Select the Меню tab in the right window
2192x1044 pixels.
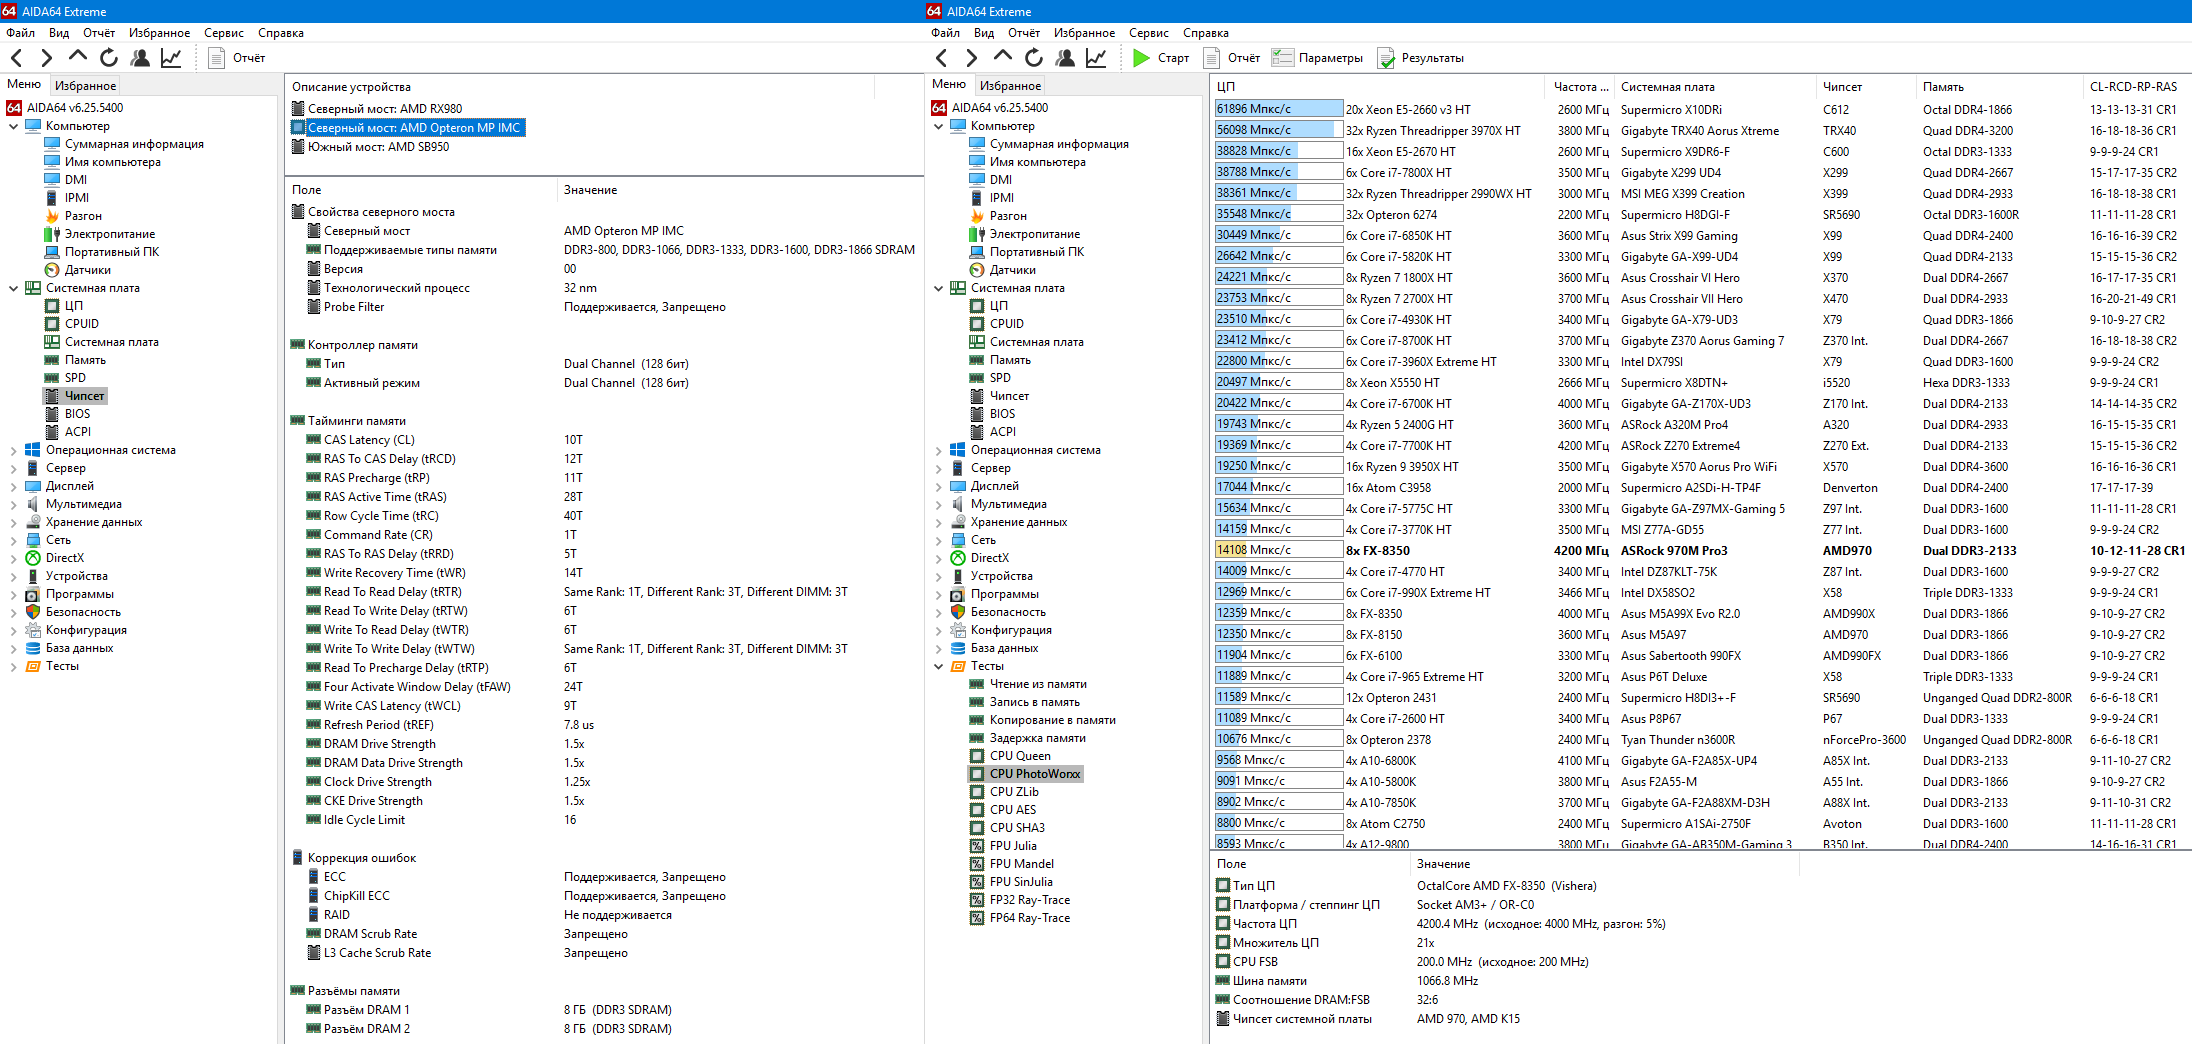coord(949,84)
